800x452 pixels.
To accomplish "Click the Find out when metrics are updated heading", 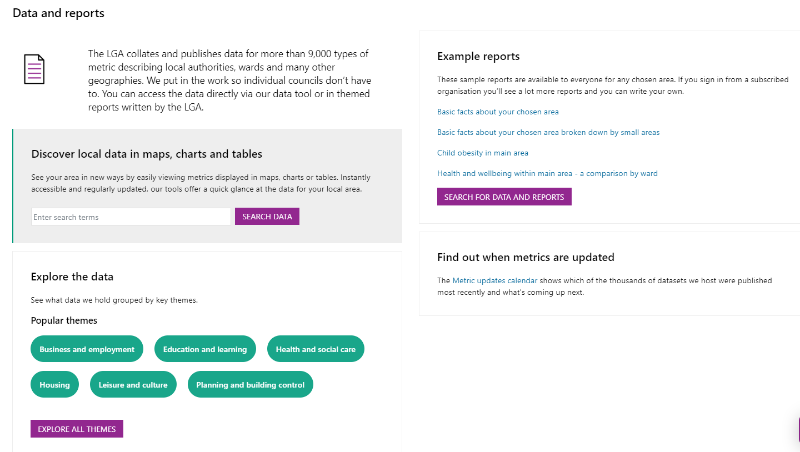I will [526, 257].
